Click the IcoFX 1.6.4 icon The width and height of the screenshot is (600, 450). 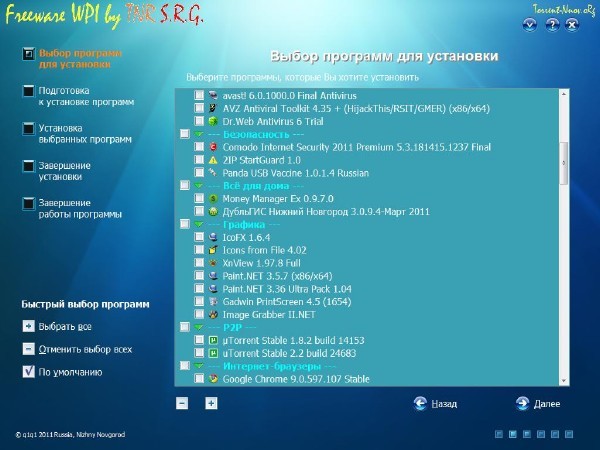pos(213,237)
